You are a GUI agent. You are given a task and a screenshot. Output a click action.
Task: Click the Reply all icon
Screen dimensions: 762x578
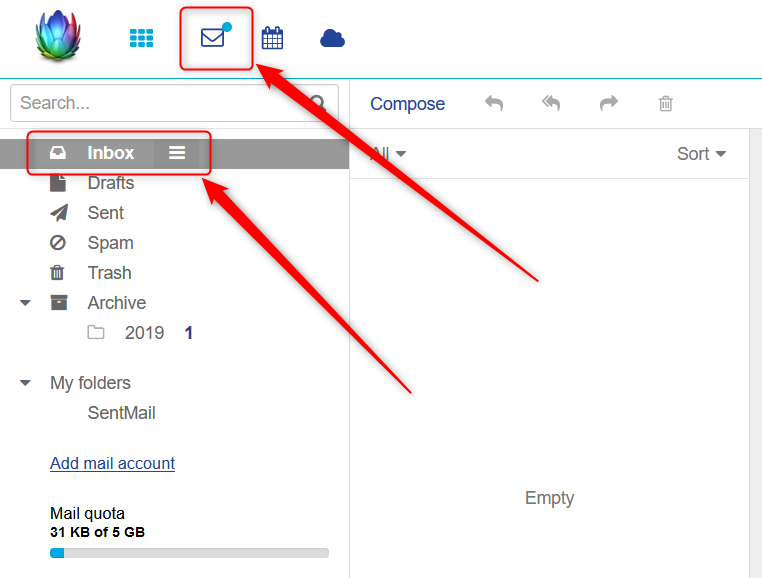click(551, 103)
